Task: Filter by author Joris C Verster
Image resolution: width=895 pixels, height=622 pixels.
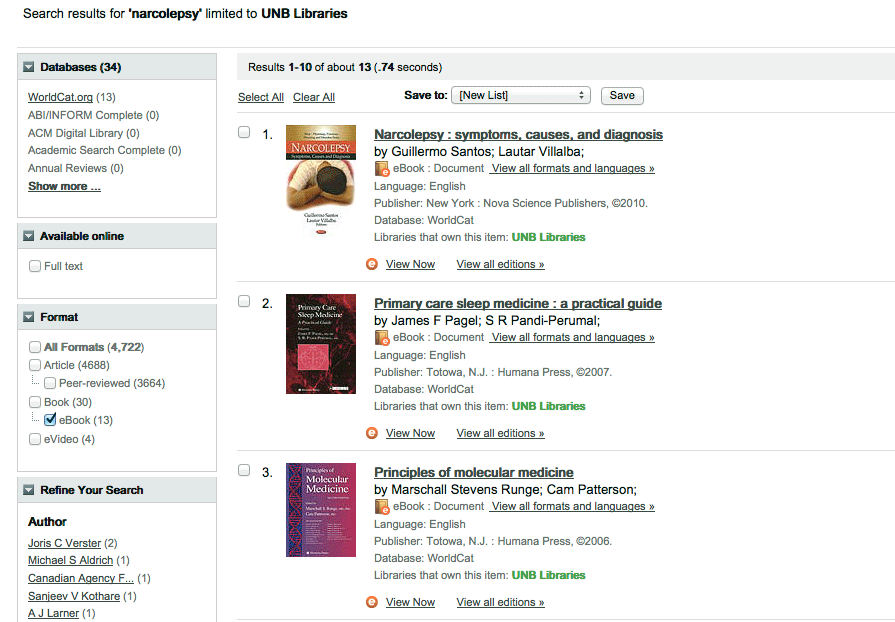Action: pyautogui.click(x=64, y=543)
